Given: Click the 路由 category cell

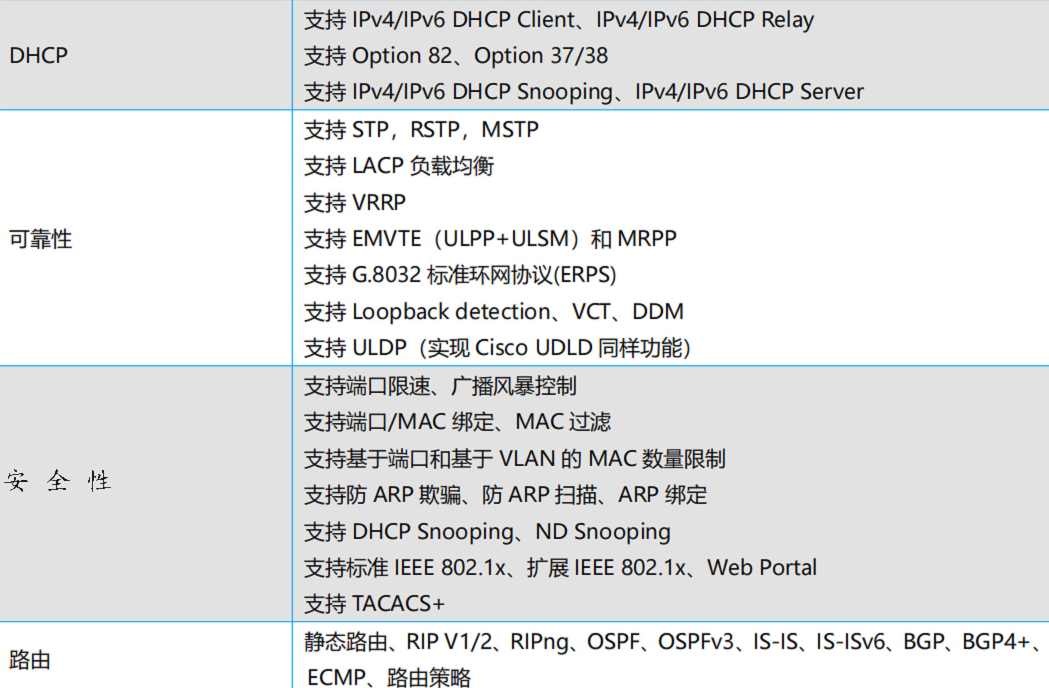Looking at the screenshot, I should pos(146,655).
